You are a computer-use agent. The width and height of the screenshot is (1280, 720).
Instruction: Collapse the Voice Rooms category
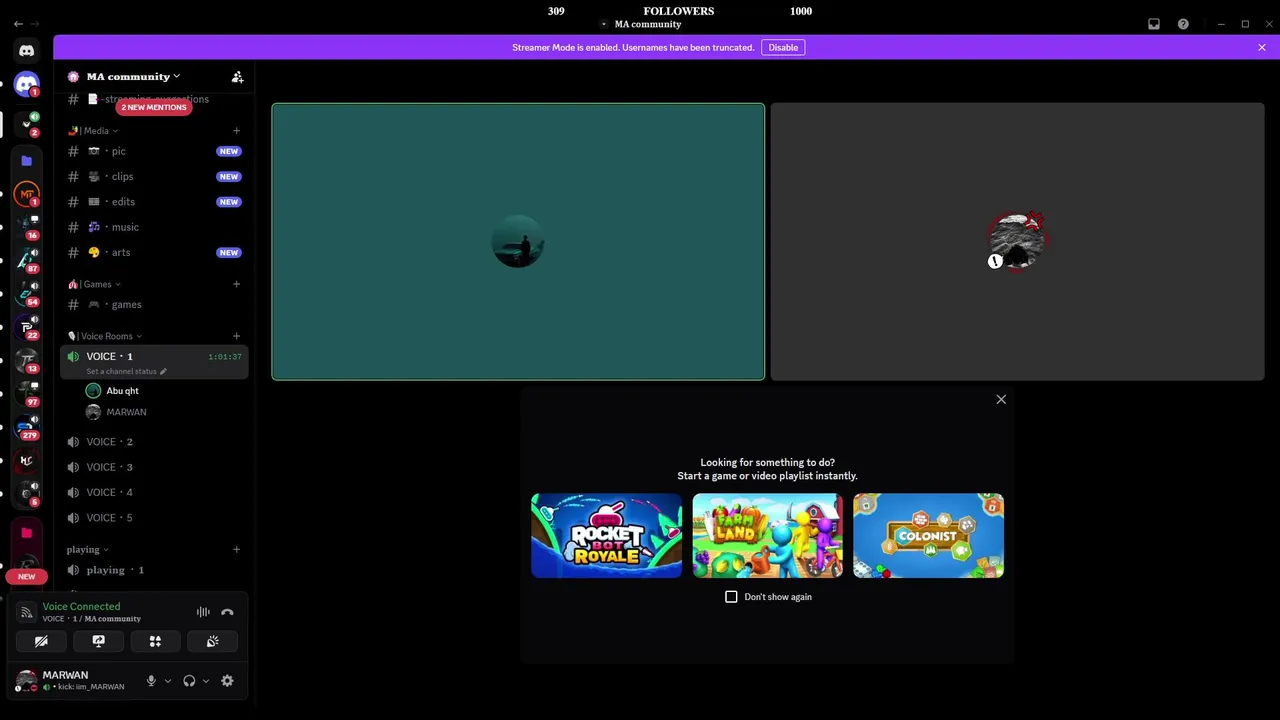coord(105,336)
